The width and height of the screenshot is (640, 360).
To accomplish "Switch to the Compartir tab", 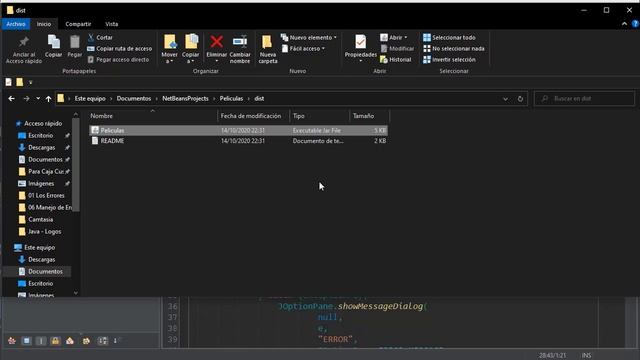I will click(78, 24).
